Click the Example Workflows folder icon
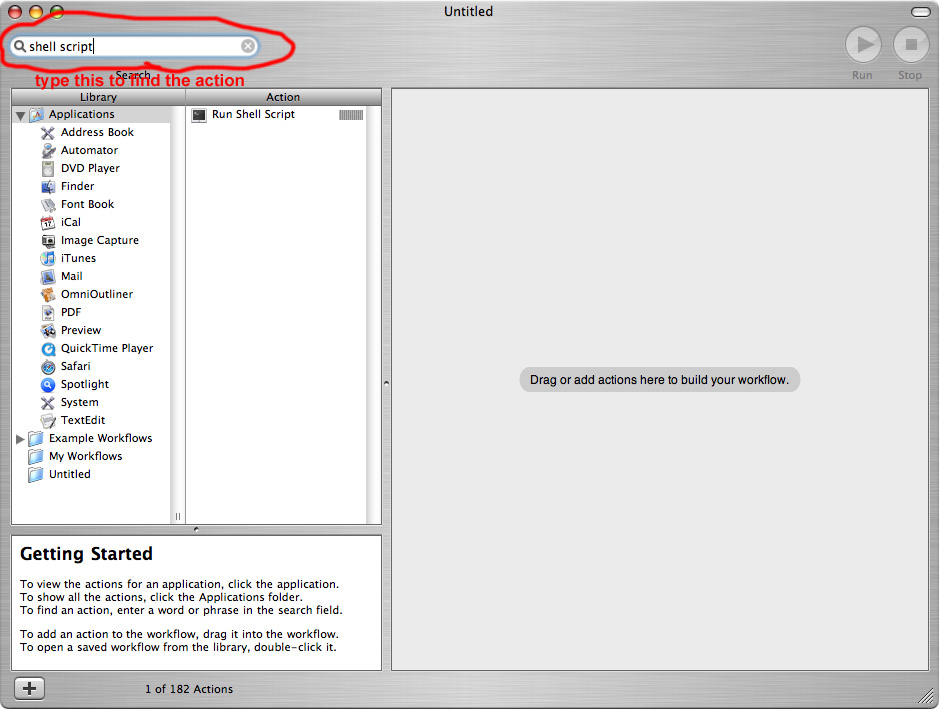Image resolution: width=939 pixels, height=709 pixels. click(x=36, y=438)
